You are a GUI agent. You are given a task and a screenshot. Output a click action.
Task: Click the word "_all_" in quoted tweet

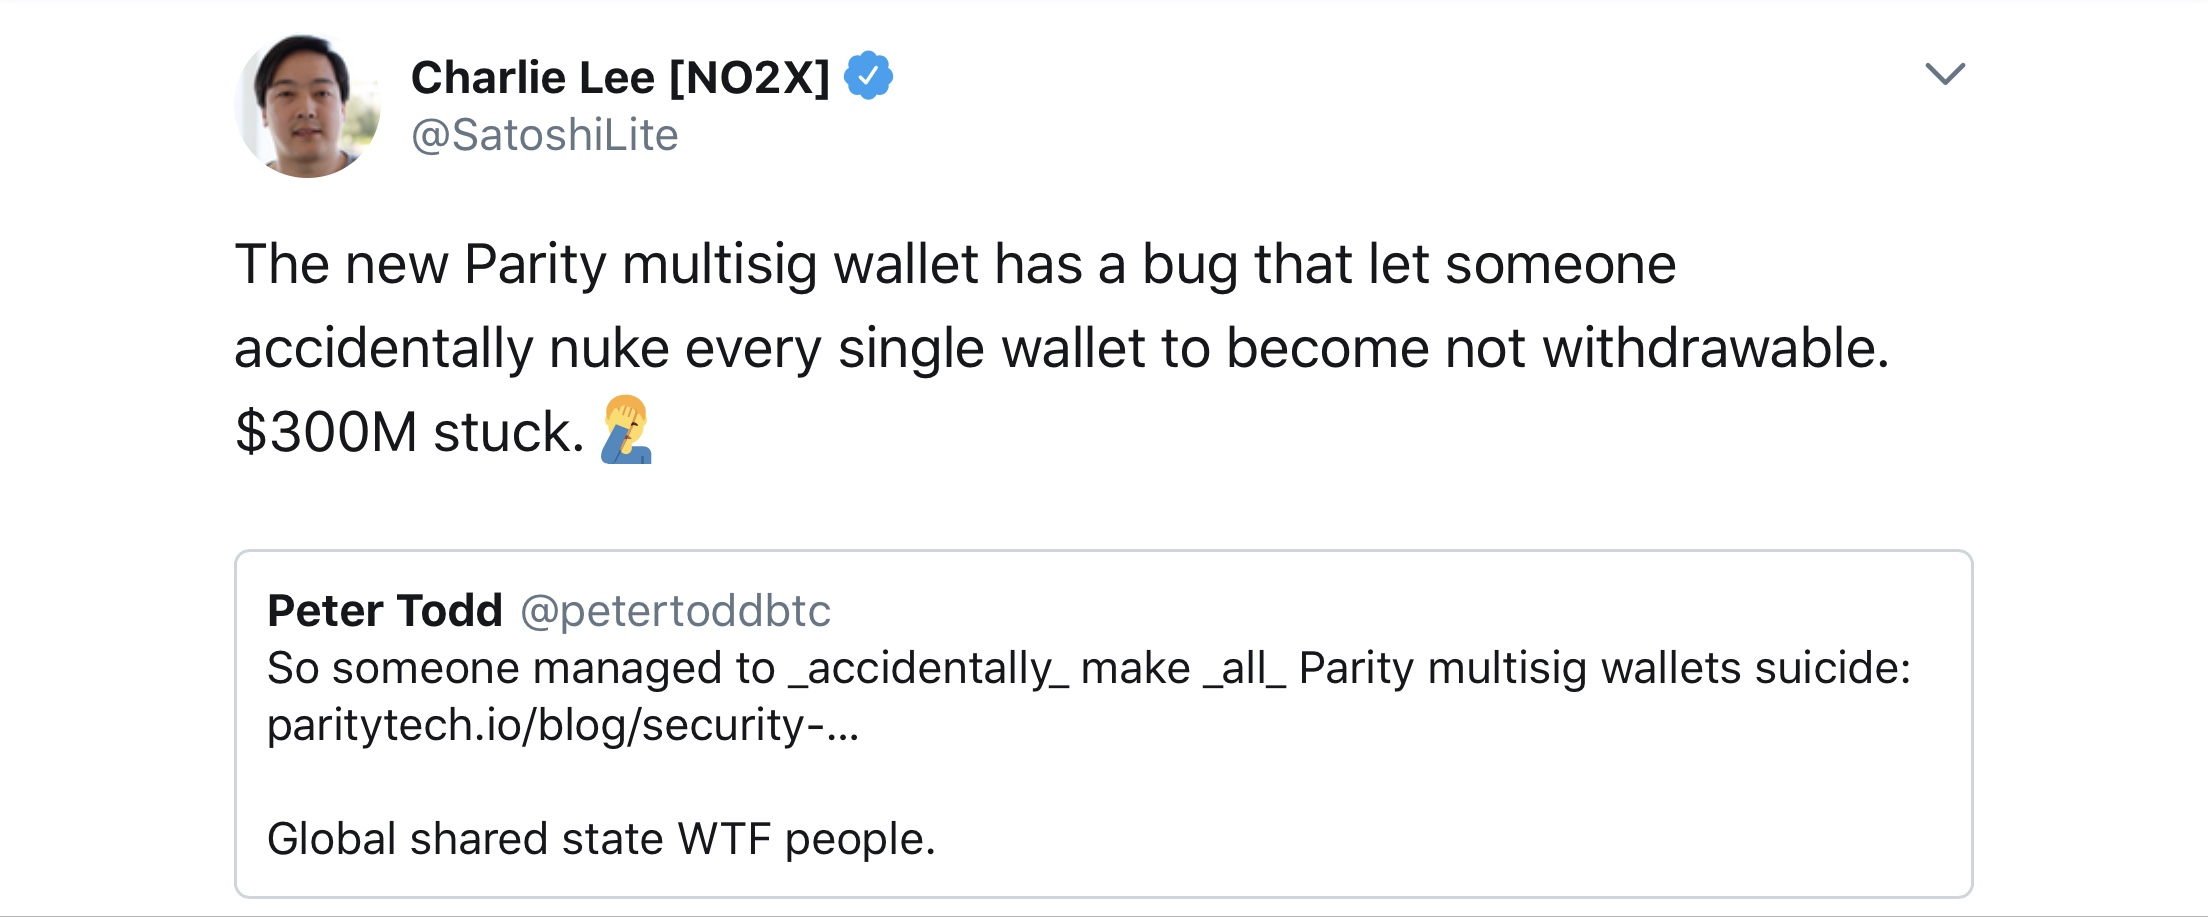click(x=1243, y=668)
